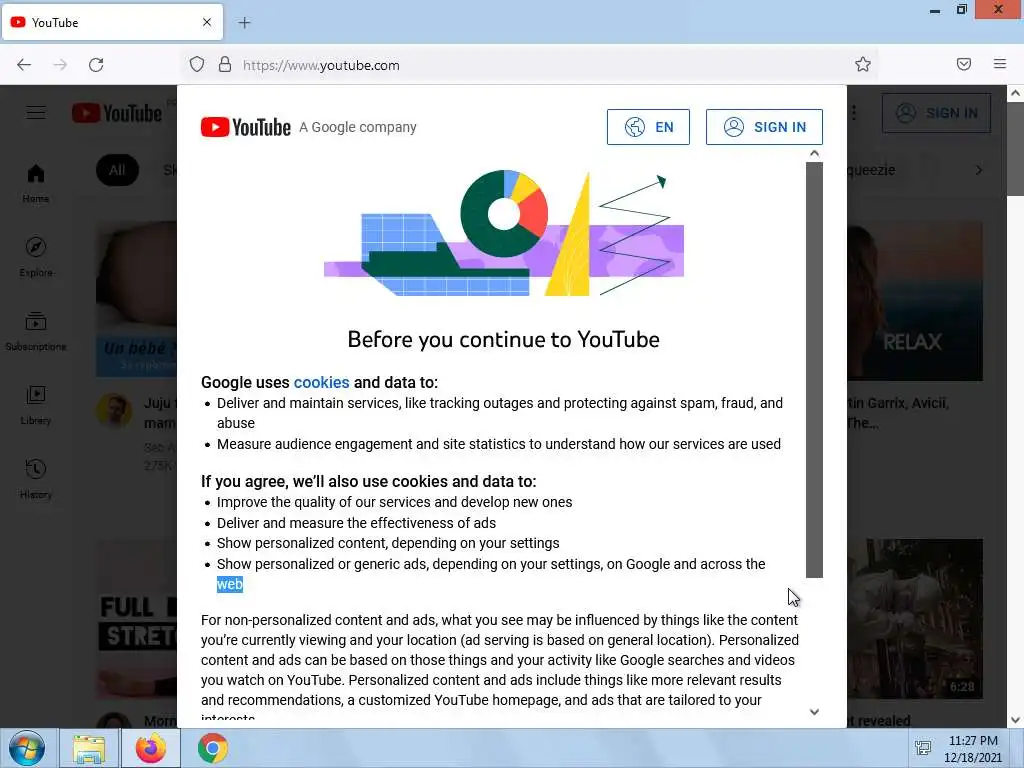The height and width of the screenshot is (768, 1024).
Task: Open the Windows Start menu
Action: [x=27, y=748]
